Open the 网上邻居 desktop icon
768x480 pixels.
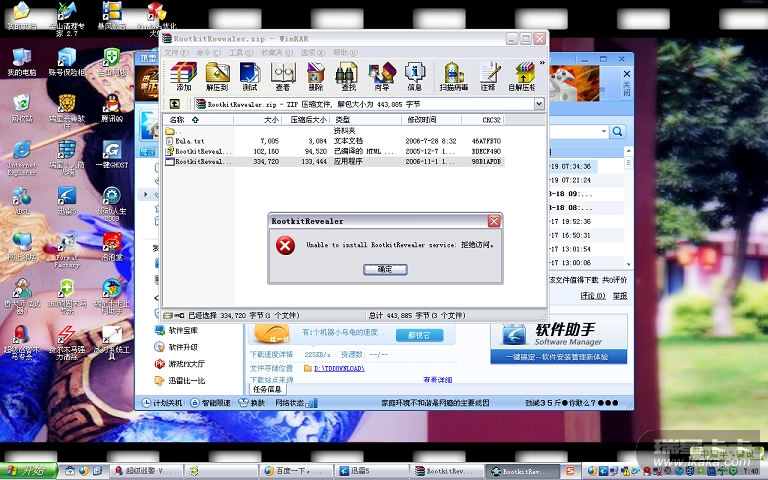click(22, 247)
